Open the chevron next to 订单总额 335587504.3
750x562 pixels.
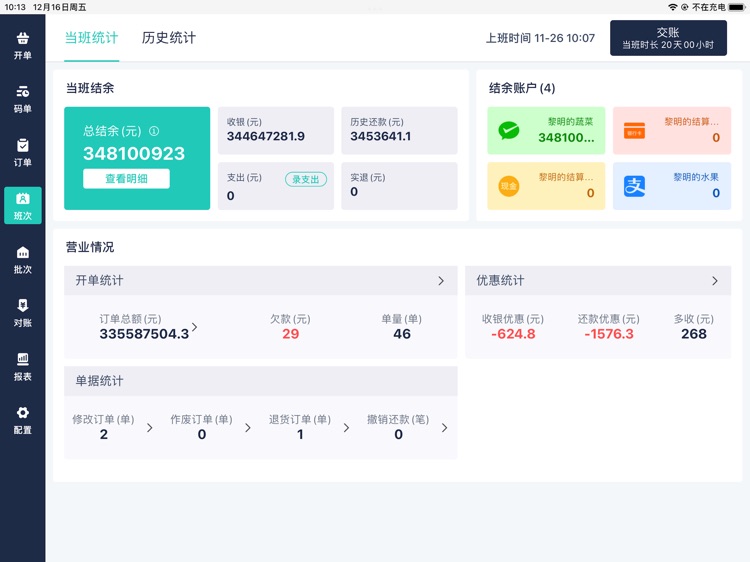[194, 327]
